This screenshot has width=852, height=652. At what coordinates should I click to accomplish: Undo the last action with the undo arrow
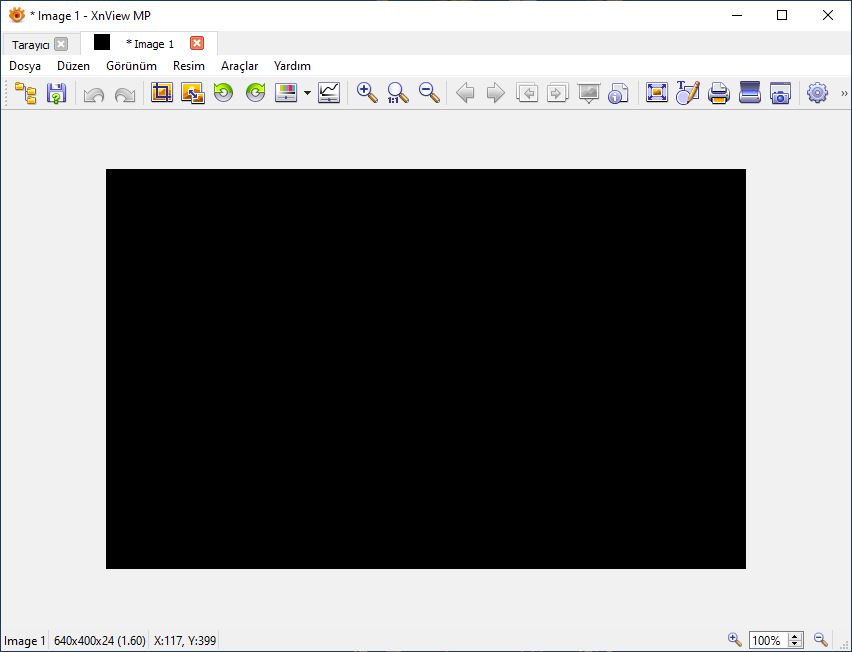click(93, 94)
